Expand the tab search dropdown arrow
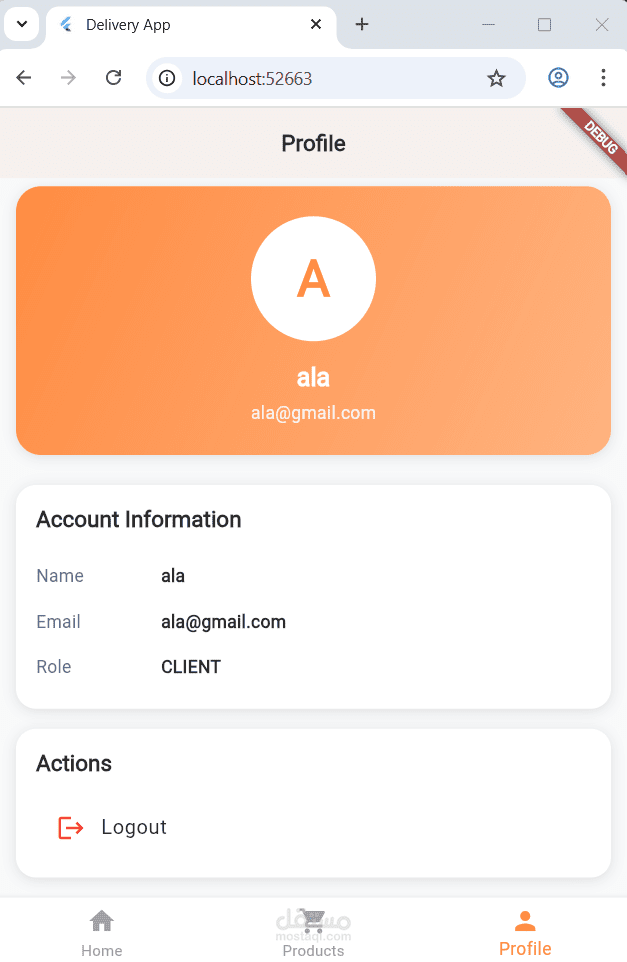 [21, 24]
